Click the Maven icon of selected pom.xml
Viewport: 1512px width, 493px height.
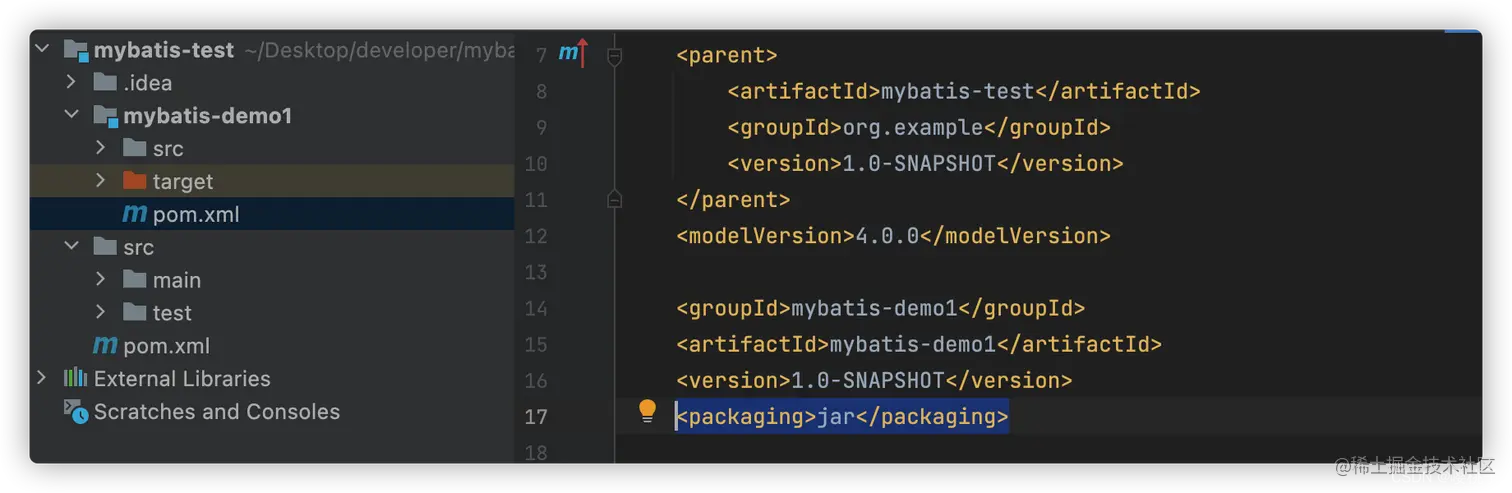pos(134,214)
